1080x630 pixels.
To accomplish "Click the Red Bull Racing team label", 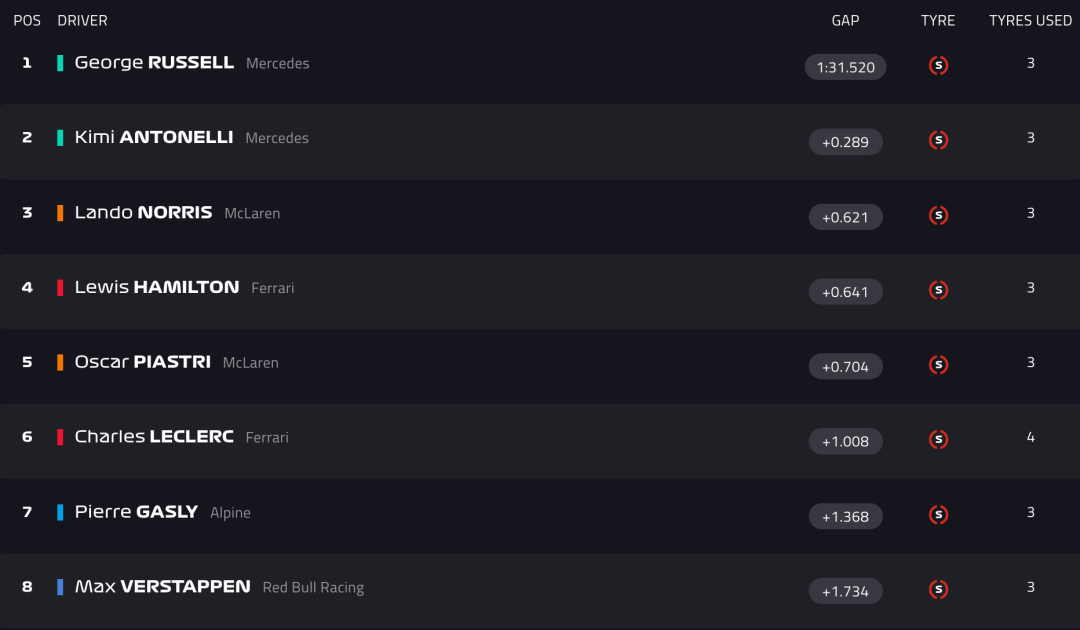I will pyautogui.click(x=313, y=588).
